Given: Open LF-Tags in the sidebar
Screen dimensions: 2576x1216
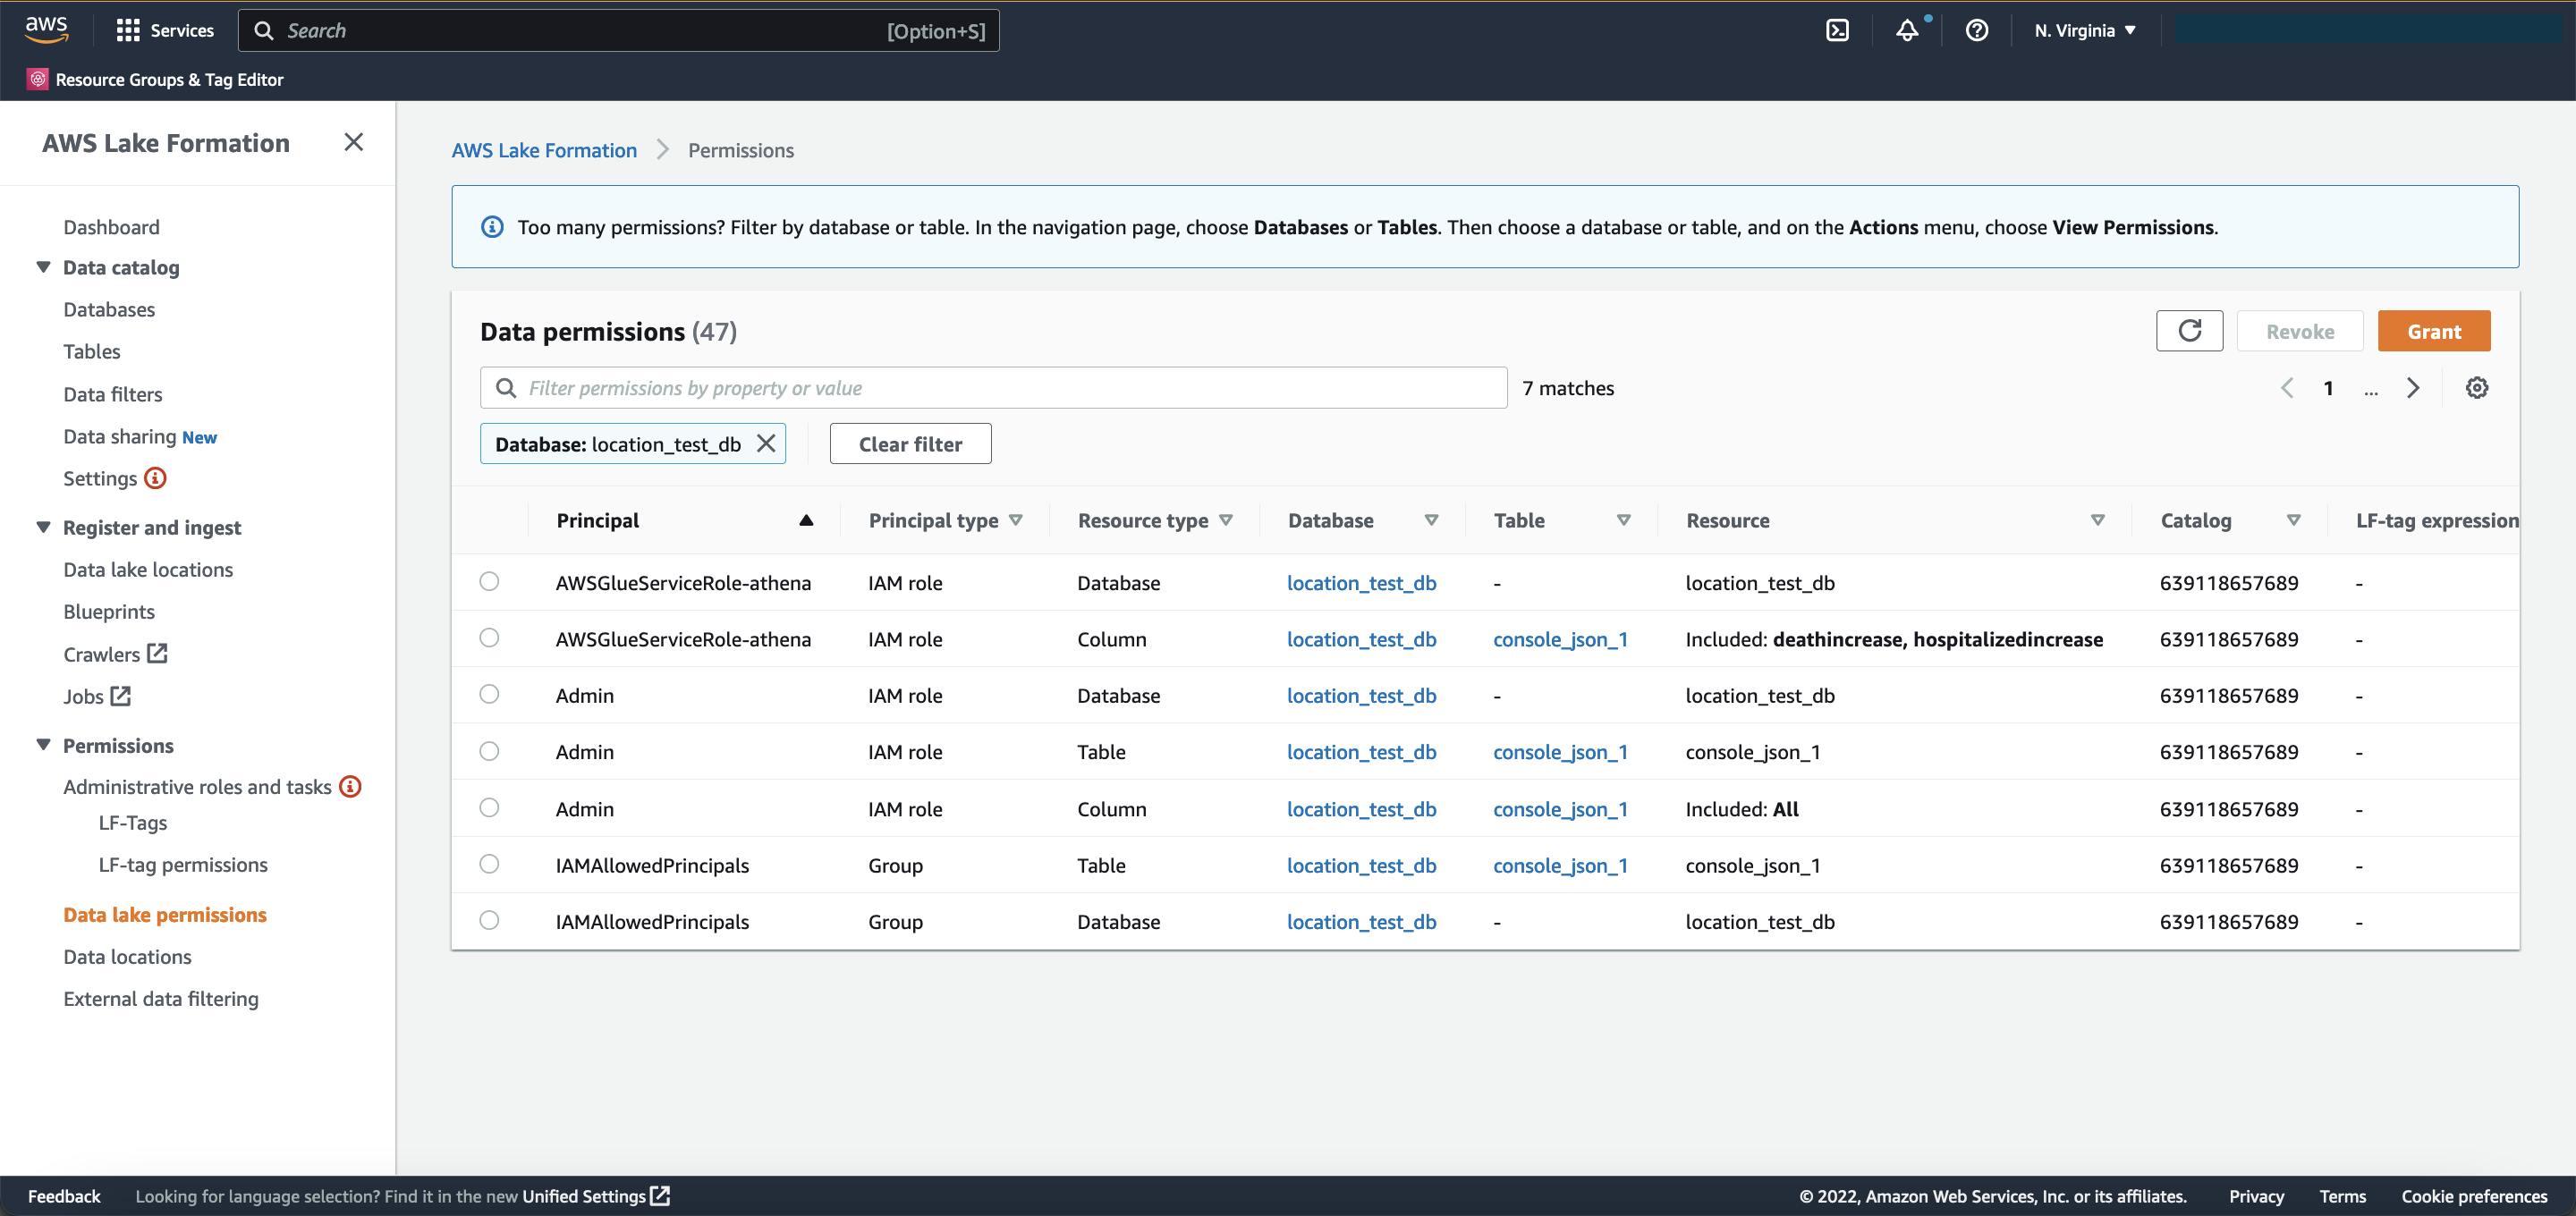Looking at the screenshot, I should [x=133, y=822].
